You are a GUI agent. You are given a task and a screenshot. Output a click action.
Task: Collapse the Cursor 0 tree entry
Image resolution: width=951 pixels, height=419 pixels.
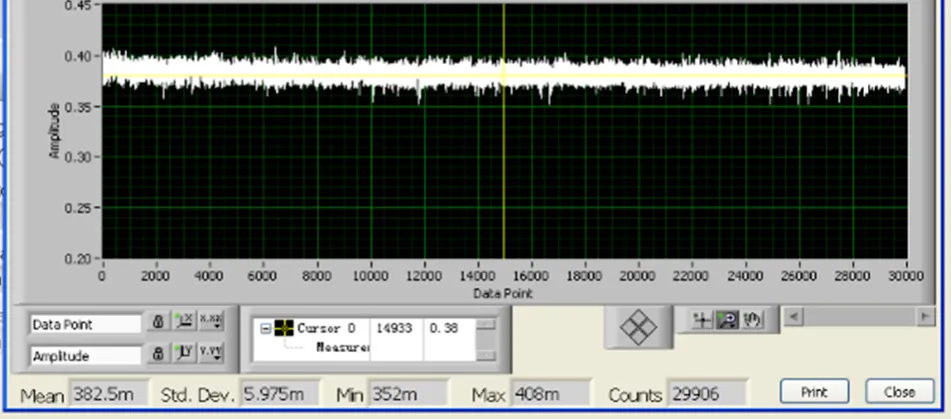tap(264, 328)
